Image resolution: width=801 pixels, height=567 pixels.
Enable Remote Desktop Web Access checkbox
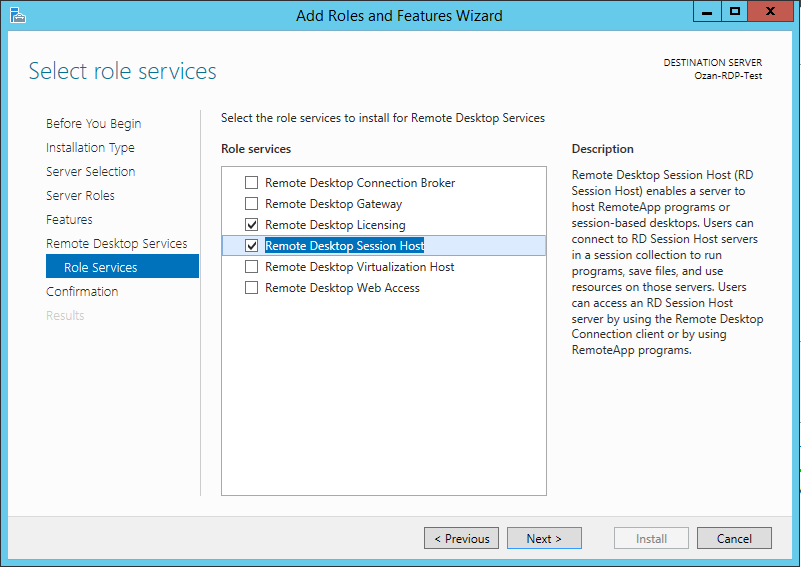tap(252, 288)
